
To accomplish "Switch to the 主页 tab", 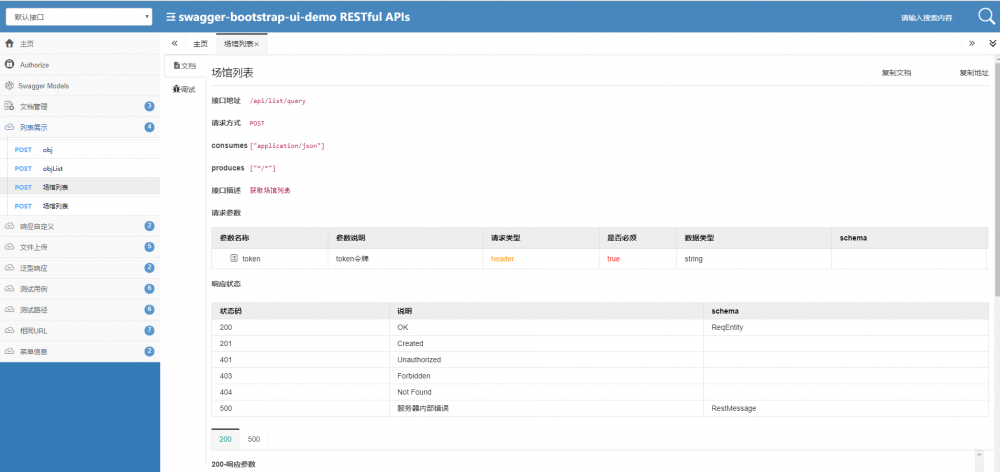I will (200, 44).
